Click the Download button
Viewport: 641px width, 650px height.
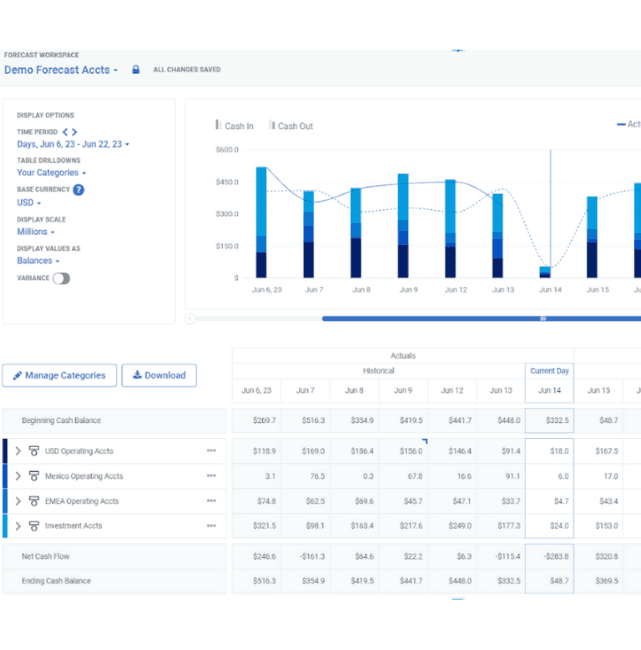coord(159,376)
